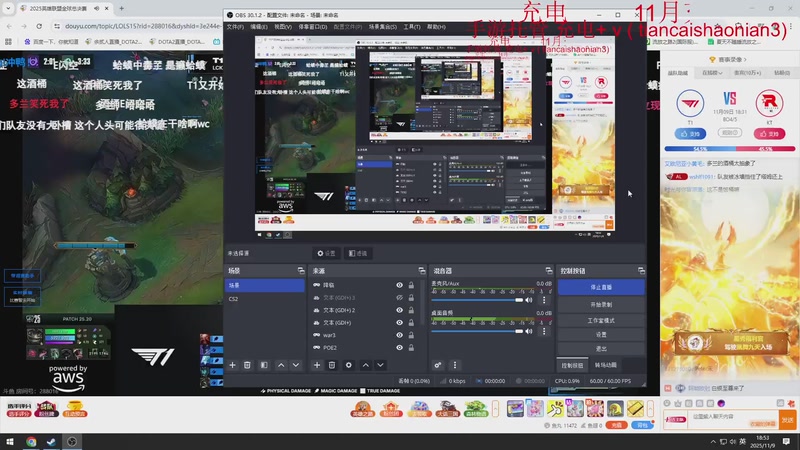The height and width of the screenshot is (450, 800).
Task: Move the selected source down
Action: tap(381, 365)
